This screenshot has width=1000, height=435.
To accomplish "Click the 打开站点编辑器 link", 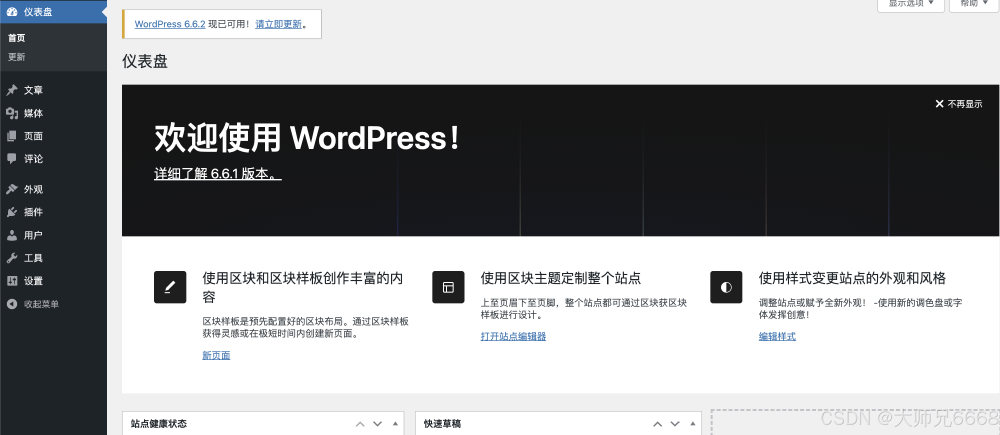I will (513, 336).
